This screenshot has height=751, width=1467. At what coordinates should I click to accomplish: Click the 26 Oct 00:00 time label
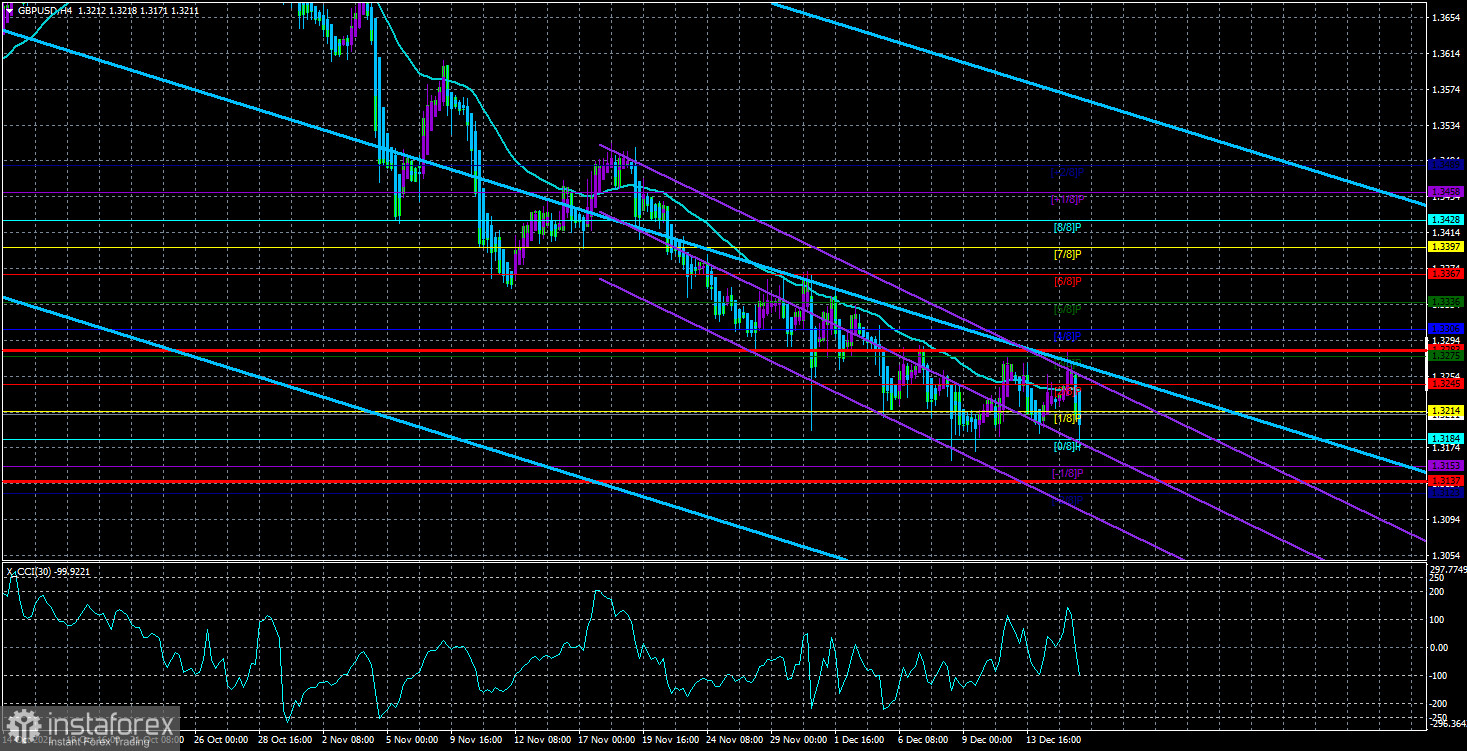click(x=220, y=741)
